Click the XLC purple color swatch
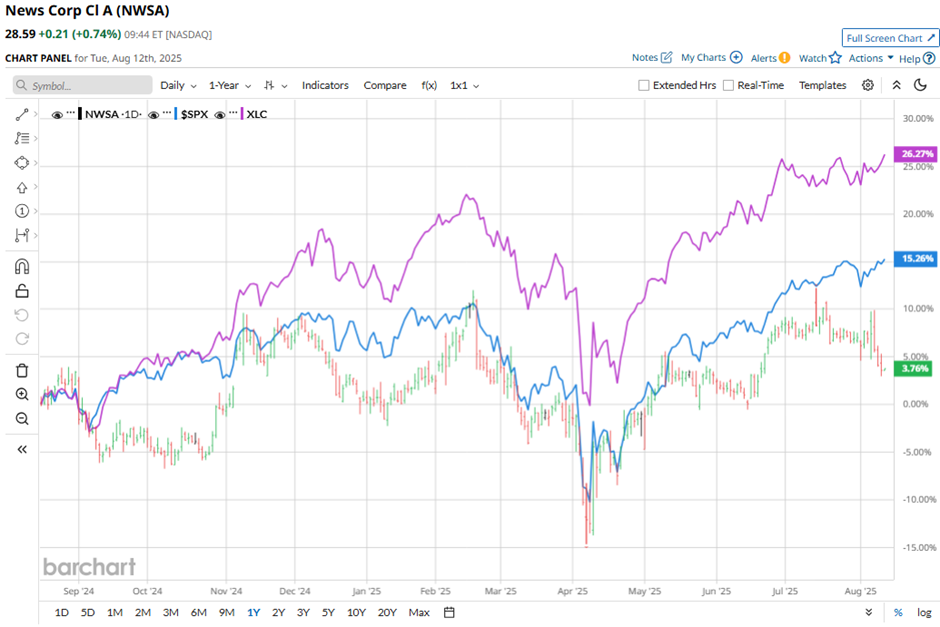The width and height of the screenshot is (940, 627). tap(242, 114)
